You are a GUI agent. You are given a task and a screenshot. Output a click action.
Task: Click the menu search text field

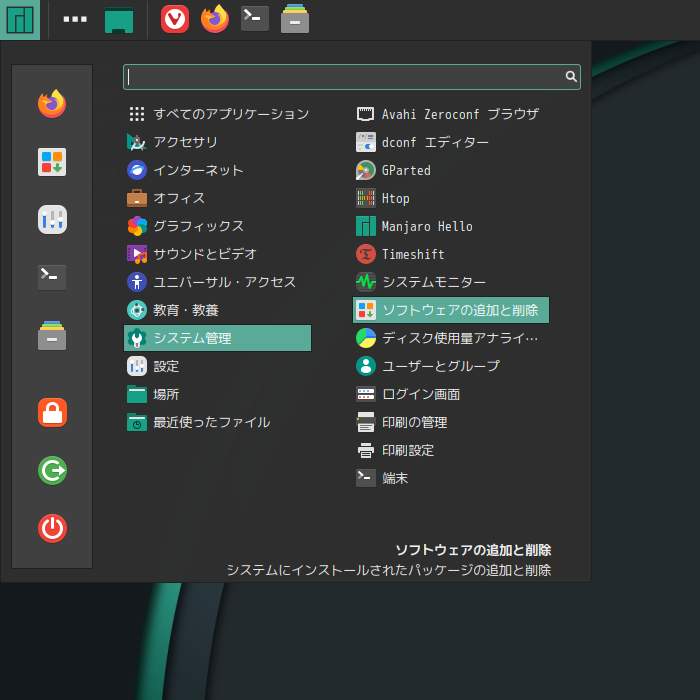pos(352,77)
